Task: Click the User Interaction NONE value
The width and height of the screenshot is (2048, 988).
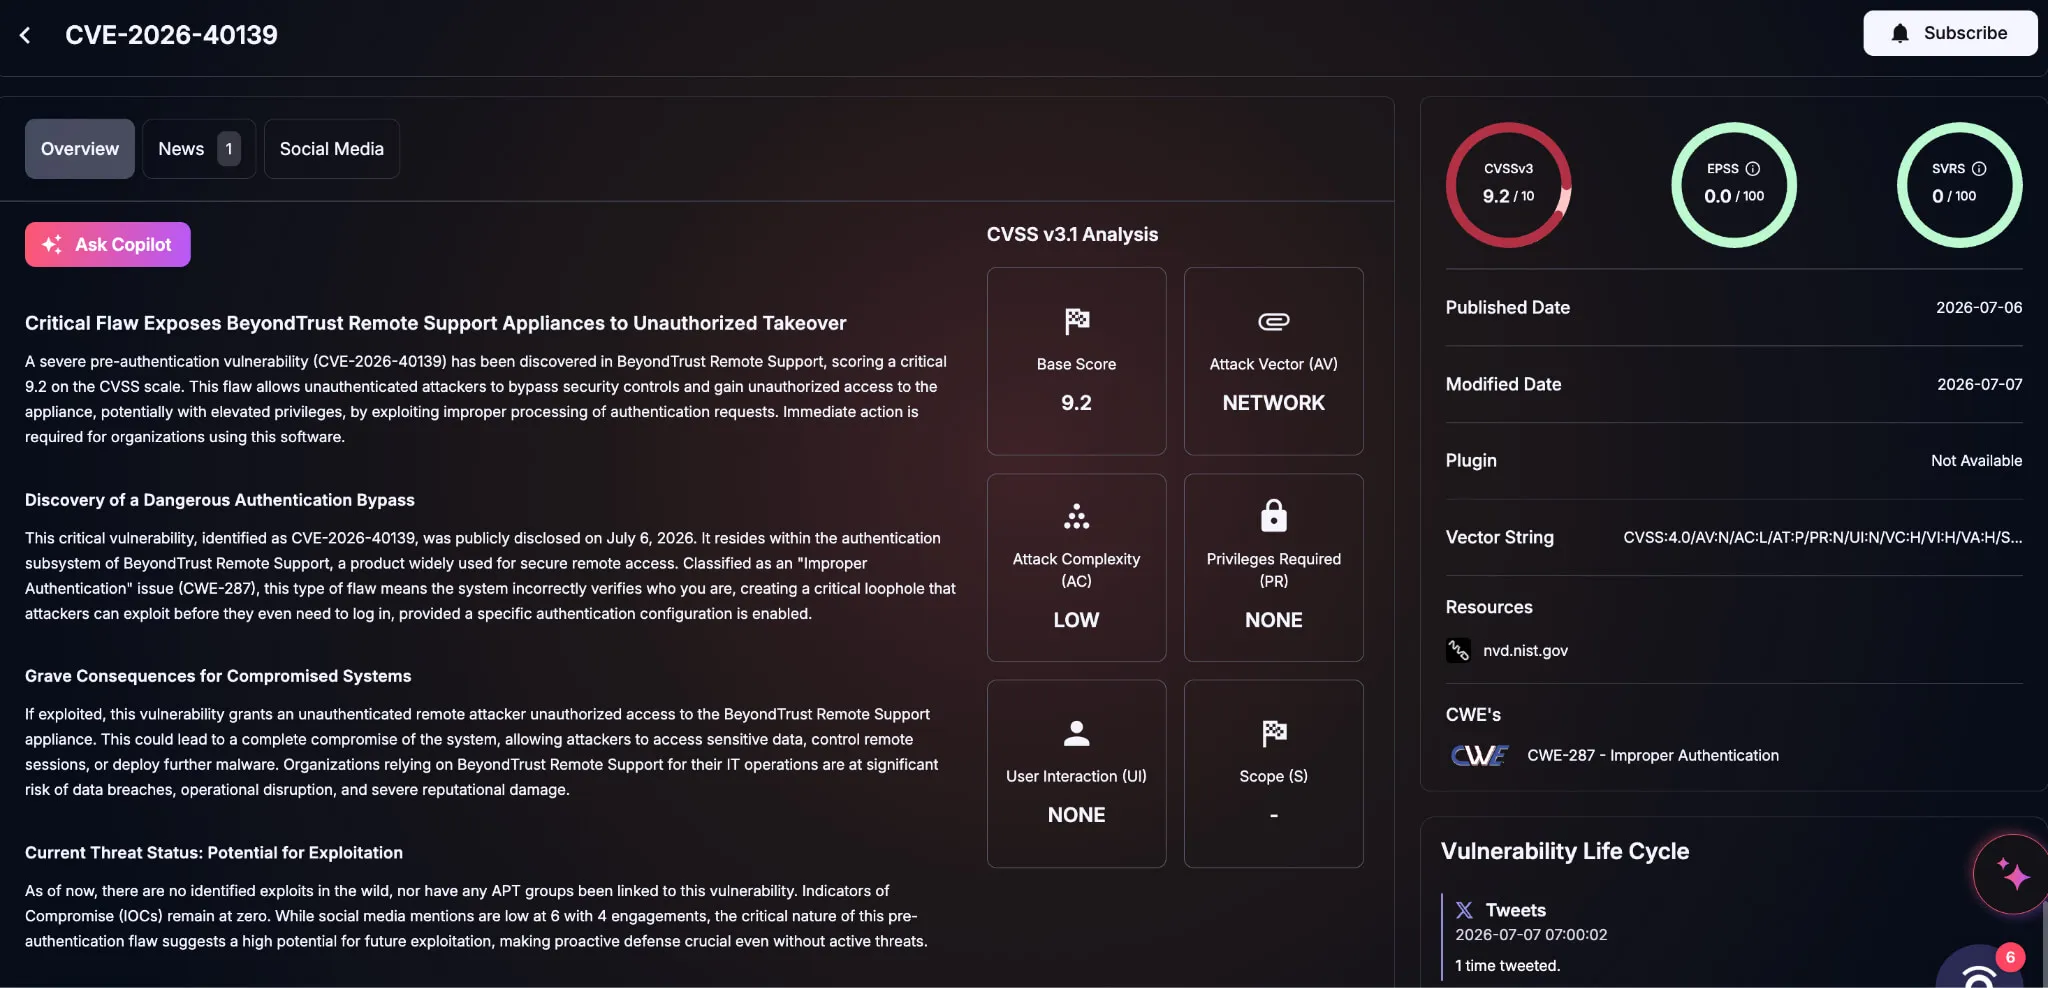Action: 1076,815
